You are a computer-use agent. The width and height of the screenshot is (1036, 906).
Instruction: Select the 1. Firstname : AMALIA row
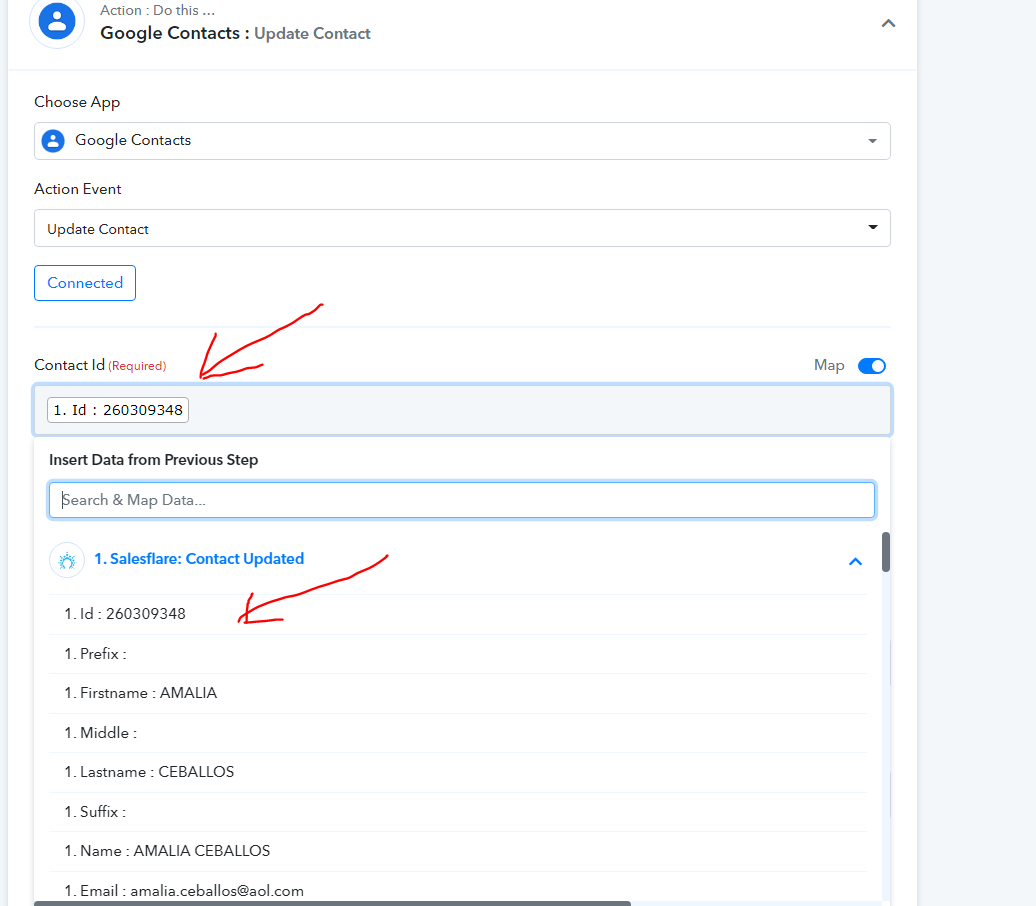[458, 693]
